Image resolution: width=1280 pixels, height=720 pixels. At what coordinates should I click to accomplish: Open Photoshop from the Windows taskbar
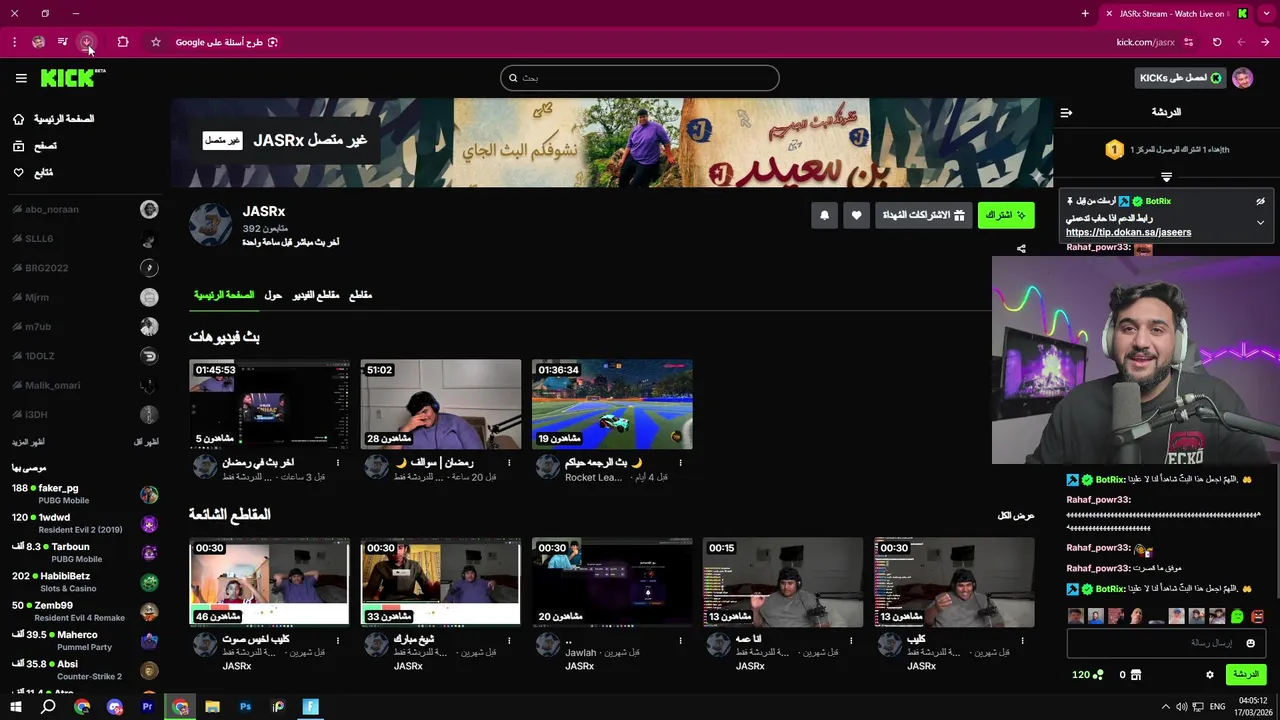tap(245, 707)
